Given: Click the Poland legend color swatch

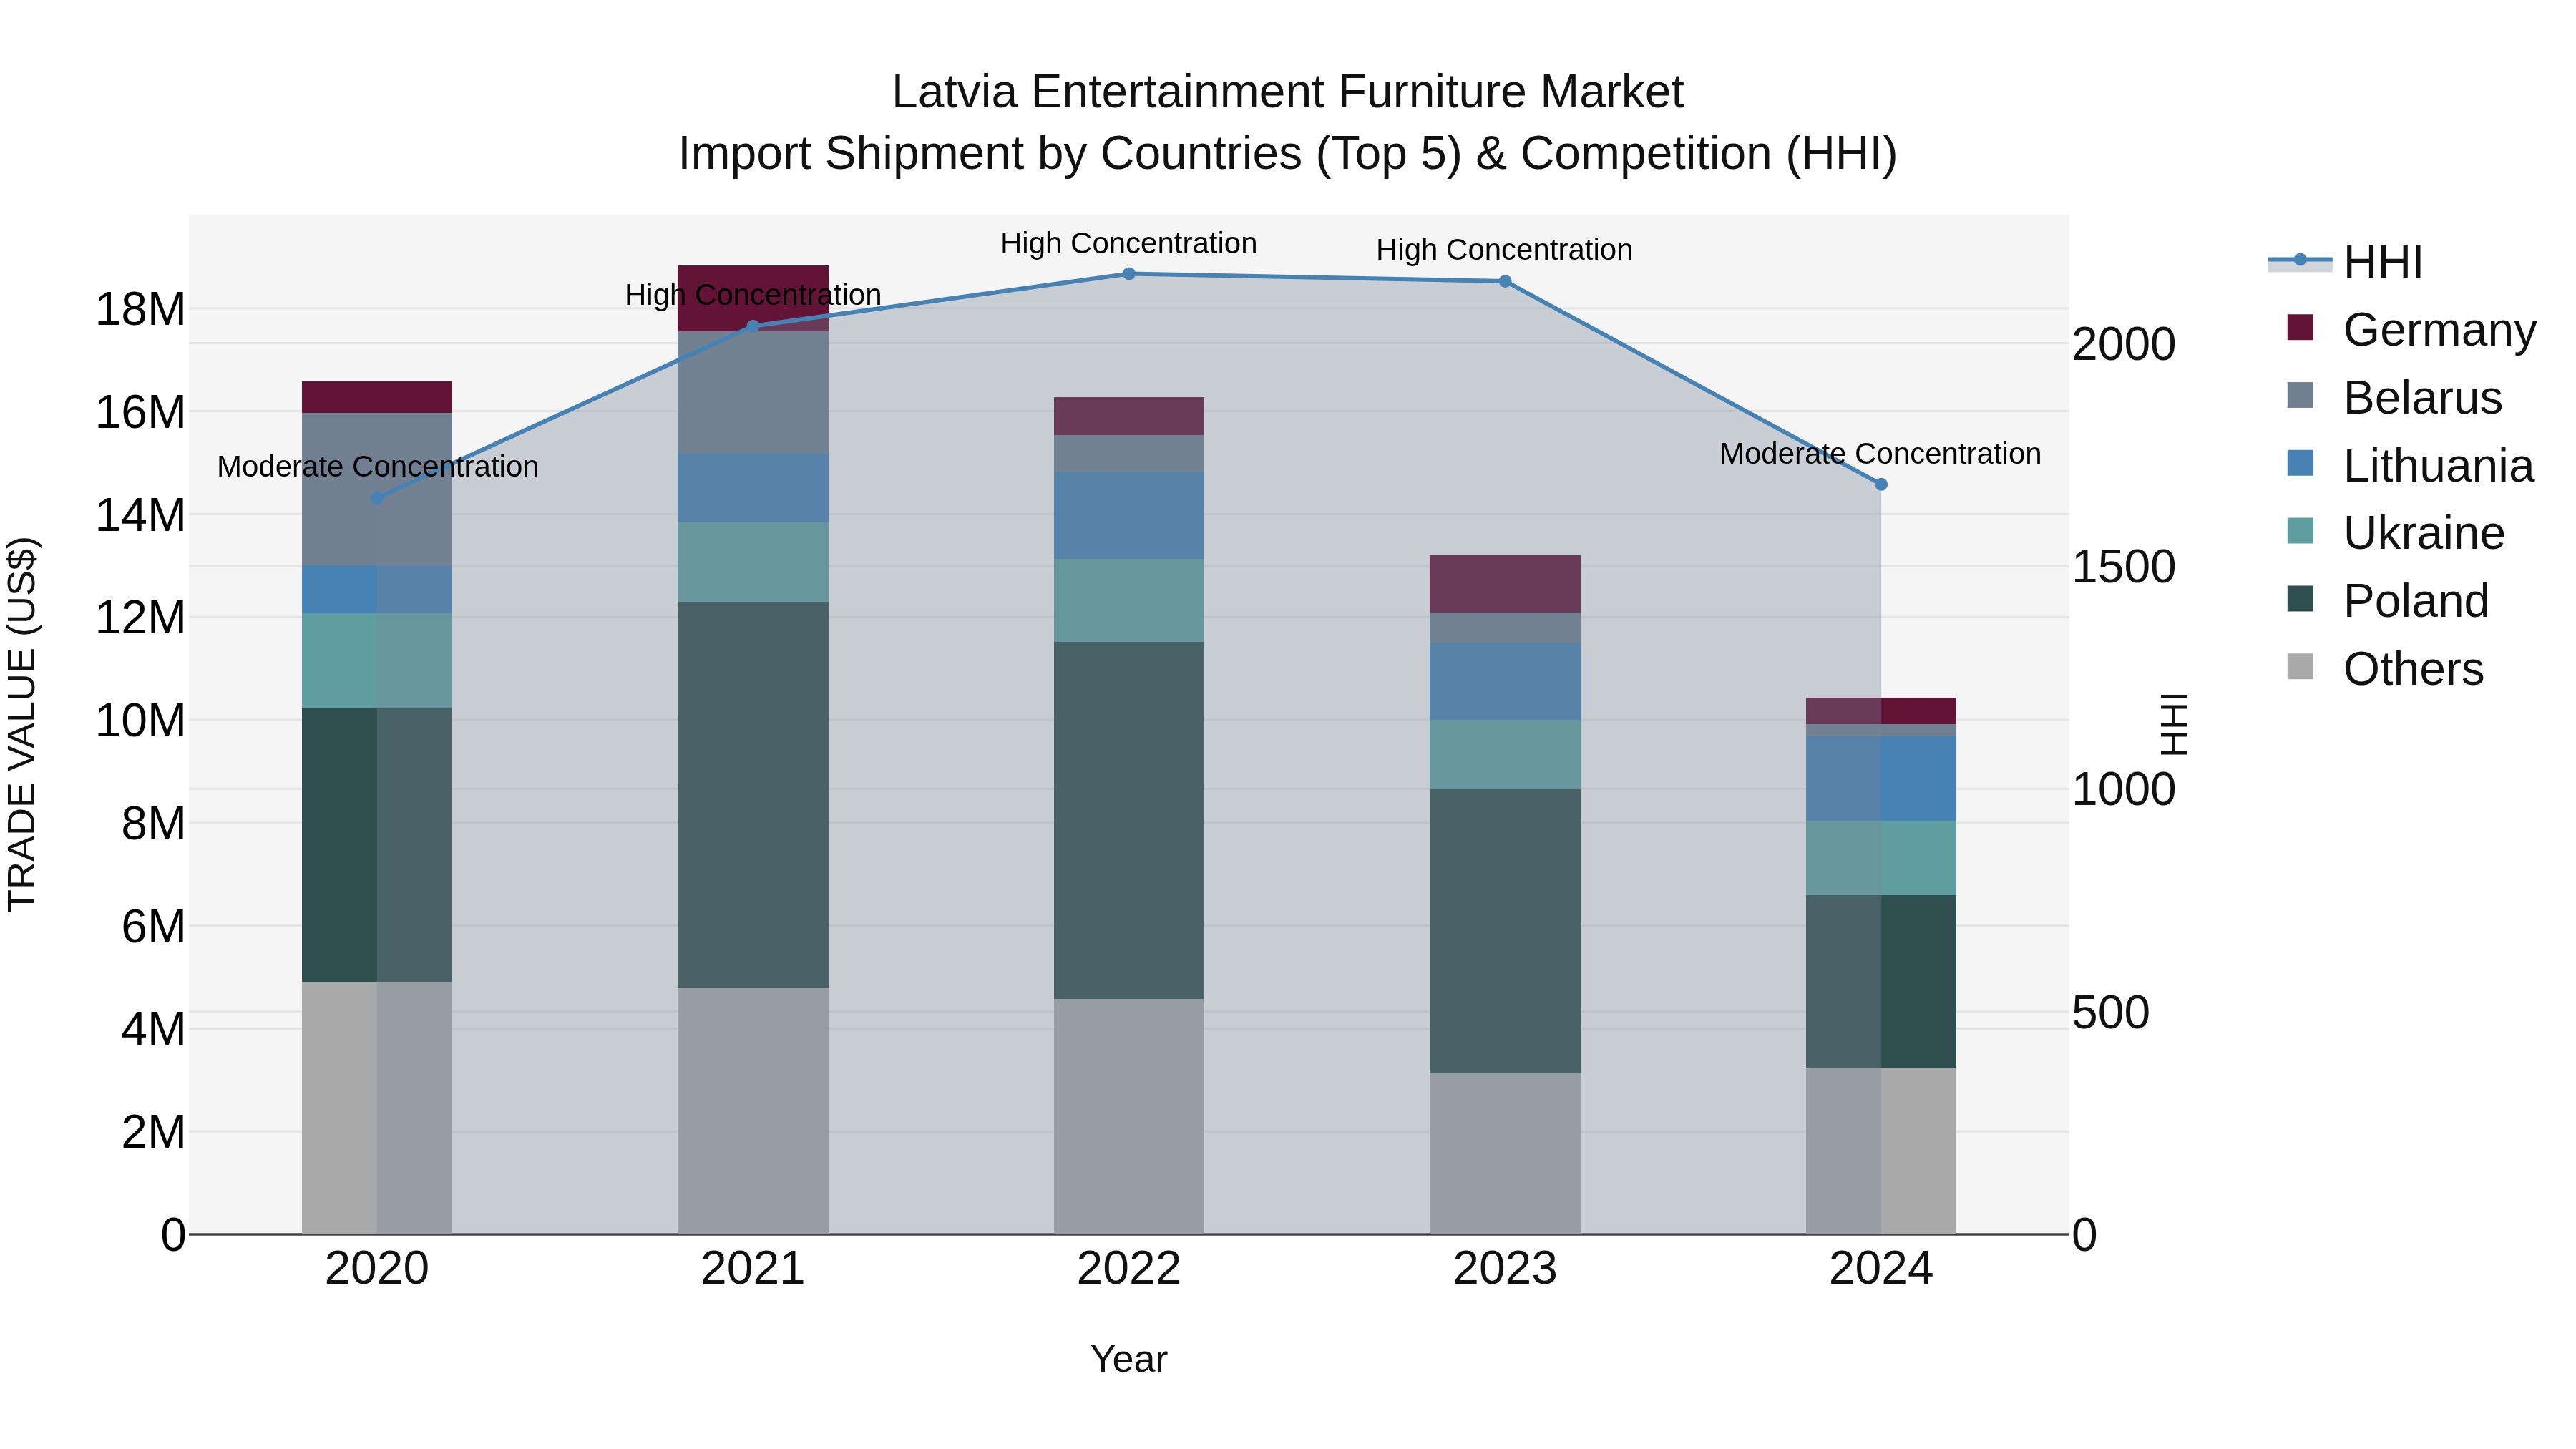Looking at the screenshot, I should (x=2300, y=598).
